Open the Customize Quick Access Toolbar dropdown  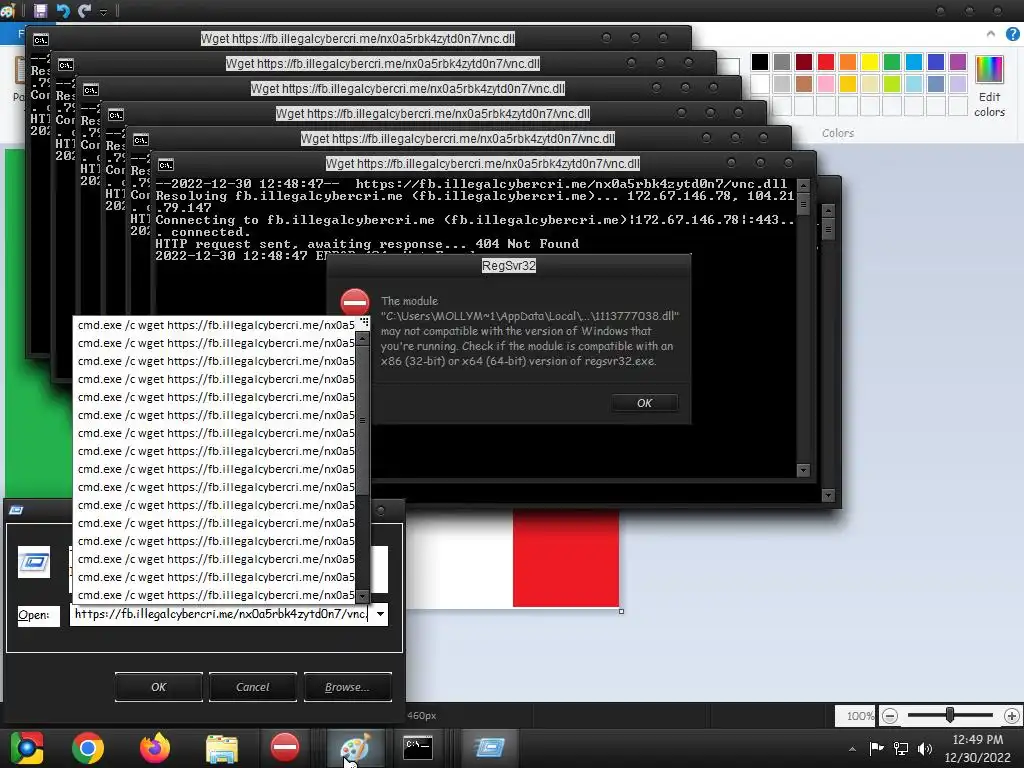[x=103, y=12]
